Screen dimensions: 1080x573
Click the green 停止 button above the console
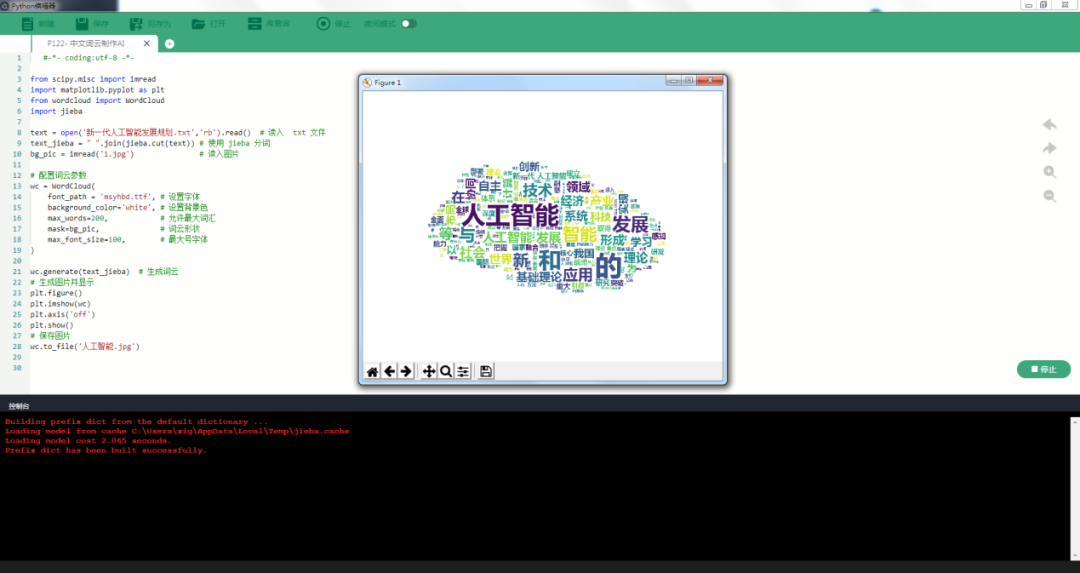(1043, 369)
